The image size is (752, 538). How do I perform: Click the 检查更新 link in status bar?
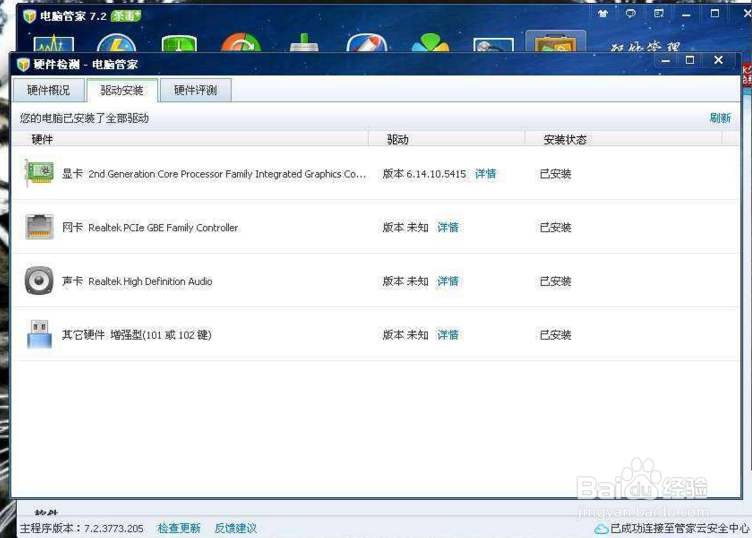pyautogui.click(x=179, y=528)
